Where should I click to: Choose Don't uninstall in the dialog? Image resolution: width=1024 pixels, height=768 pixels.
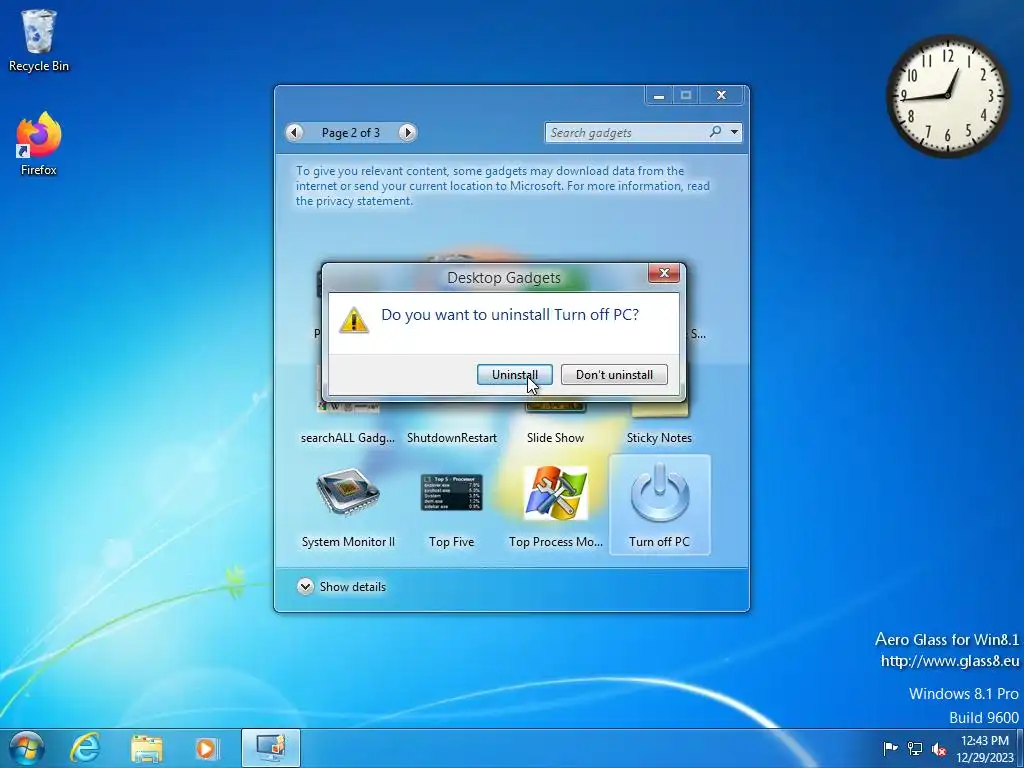click(614, 375)
